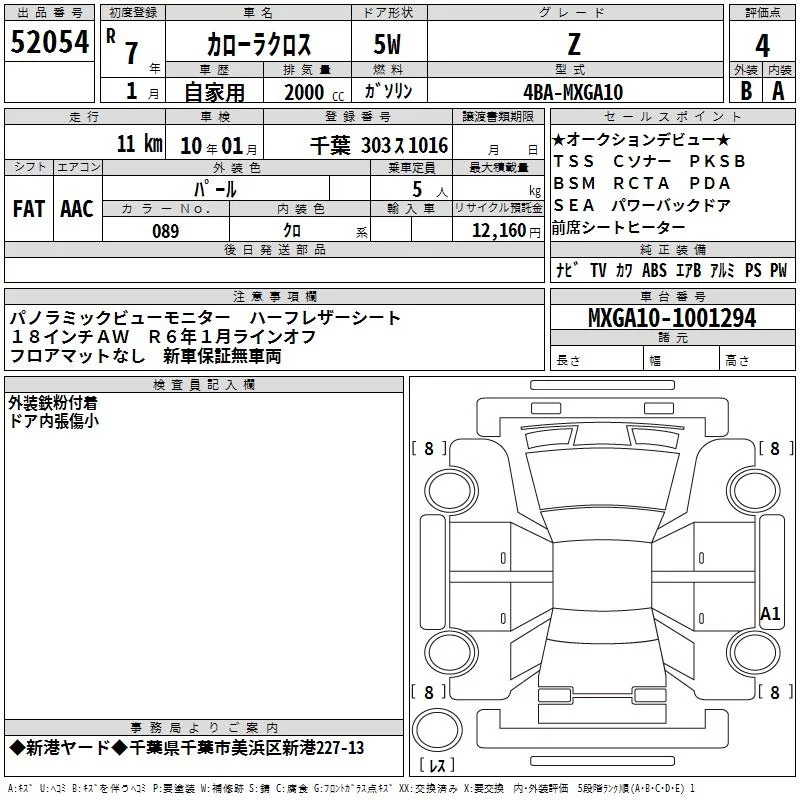Image resolution: width=800 pixels, height=800 pixels.
Task: Click the damage code legend at bottom
Action: 352,789
